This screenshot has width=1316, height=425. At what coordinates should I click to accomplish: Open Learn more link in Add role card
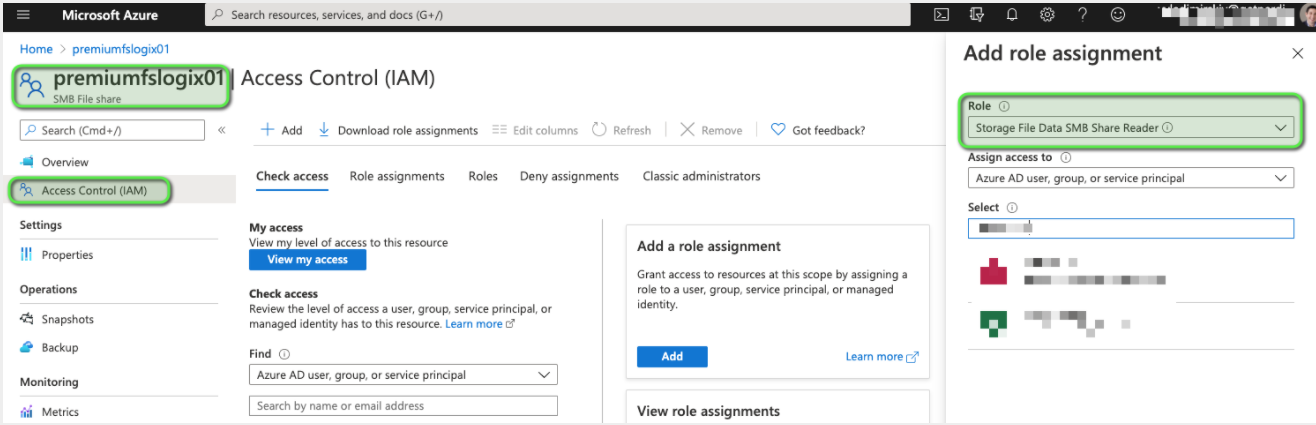(881, 356)
